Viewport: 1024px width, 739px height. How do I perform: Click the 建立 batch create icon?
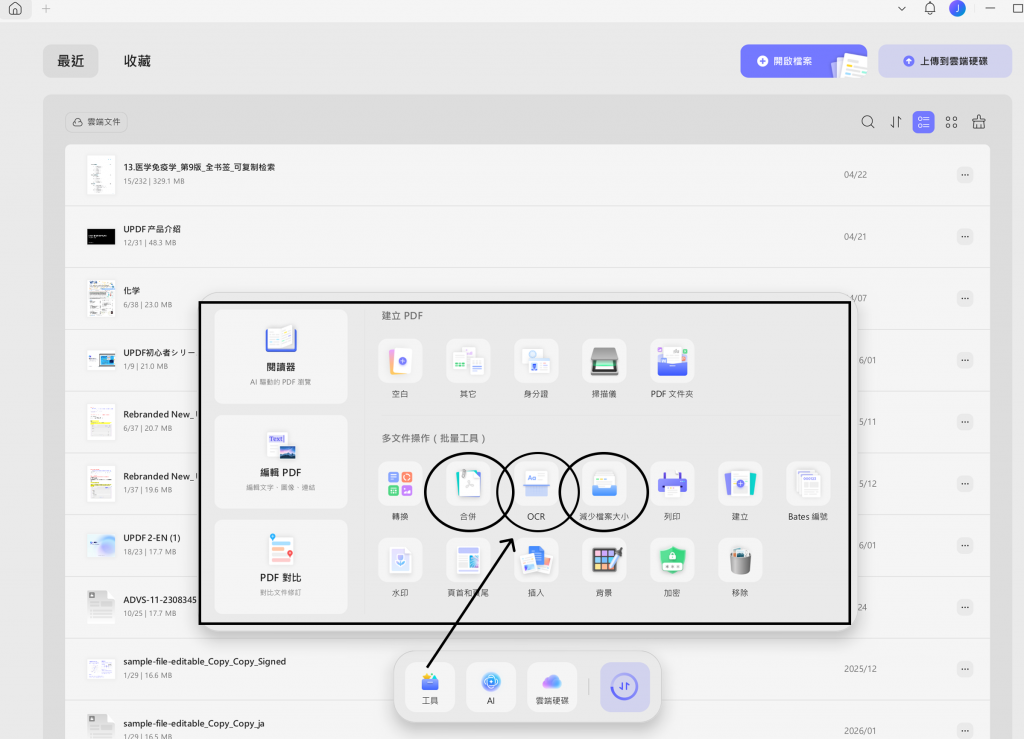[739, 484]
